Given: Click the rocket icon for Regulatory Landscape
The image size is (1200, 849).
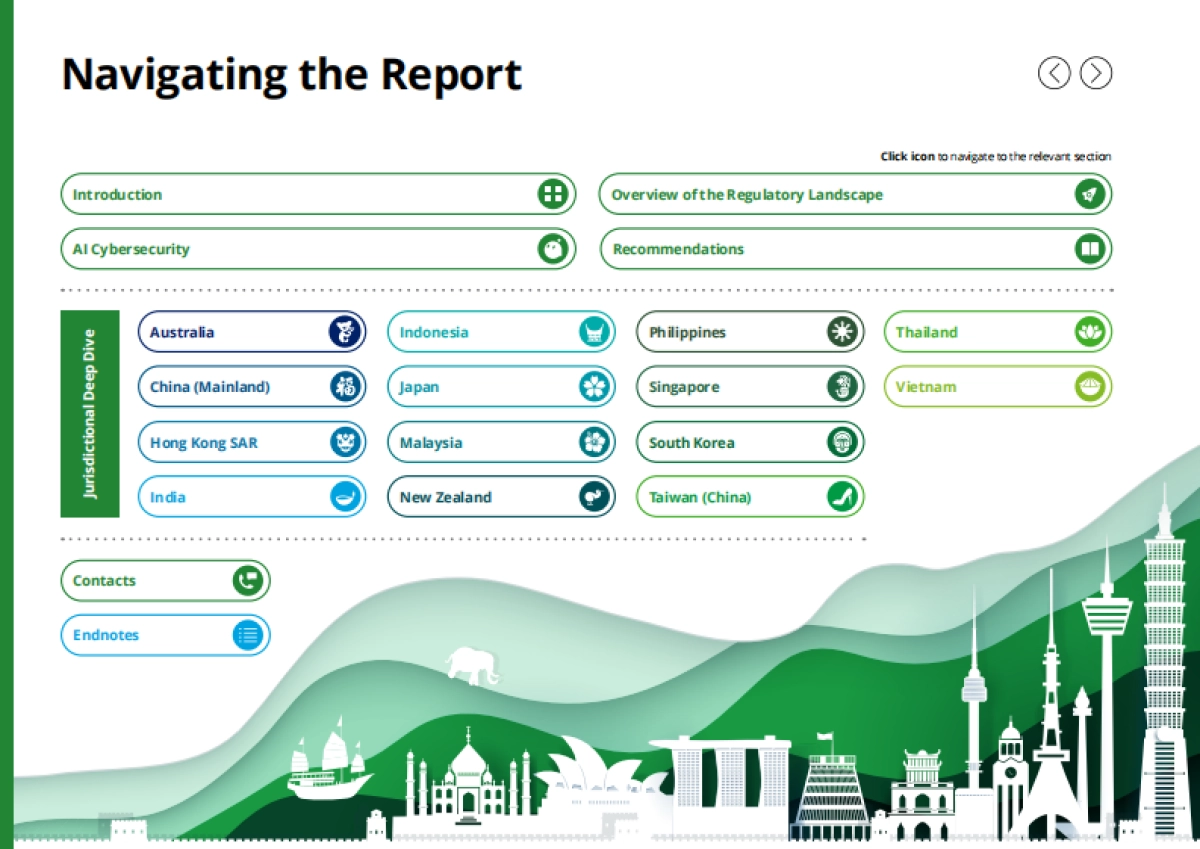Looking at the screenshot, I should coord(1089,194).
